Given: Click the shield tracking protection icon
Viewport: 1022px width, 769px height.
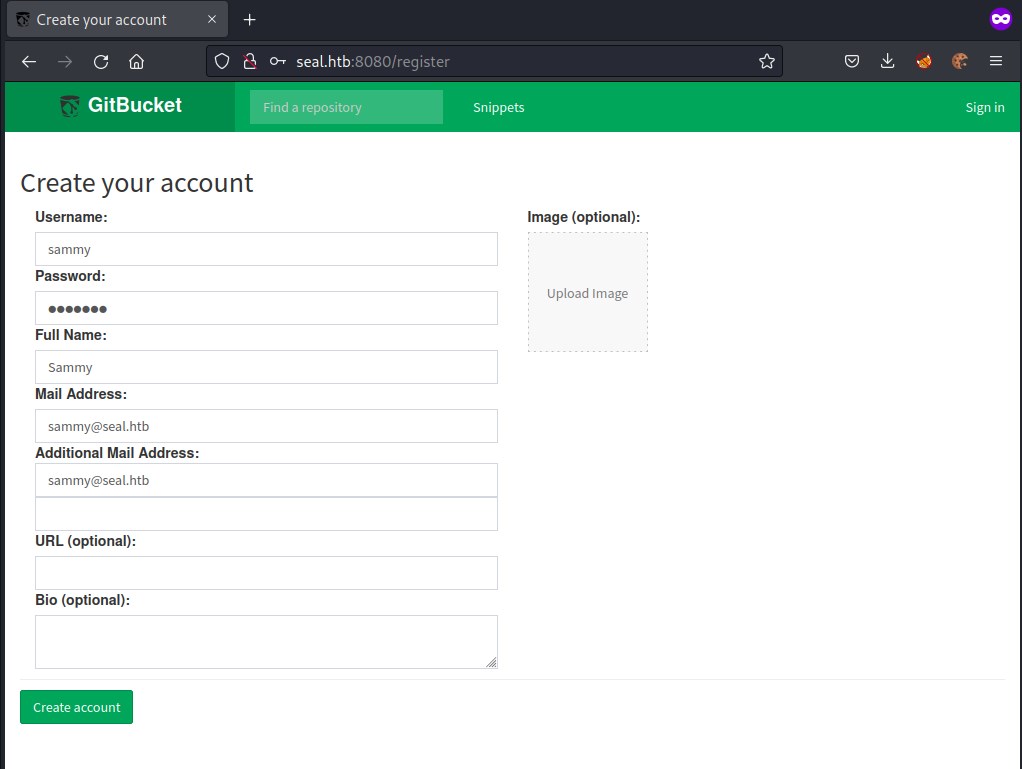Looking at the screenshot, I should [x=222, y=62].
